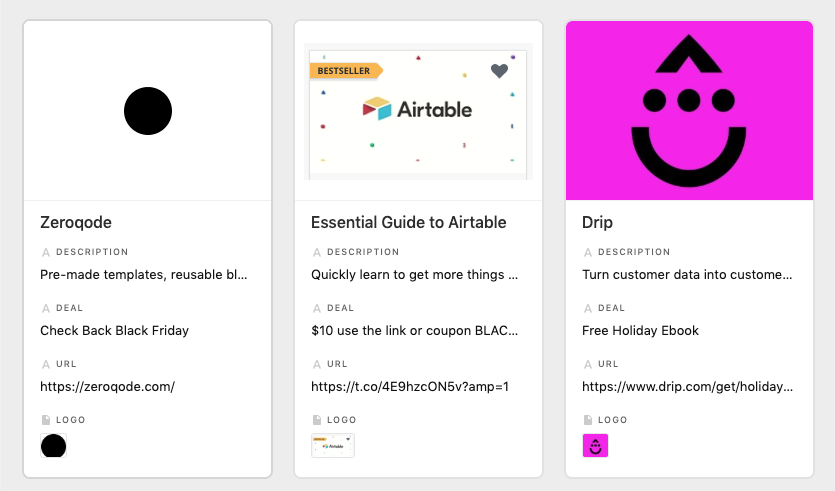Screen dimensions: 835x491
Task: Select 'Turn customer data into custome...' description
Action: tap(687, 275)
